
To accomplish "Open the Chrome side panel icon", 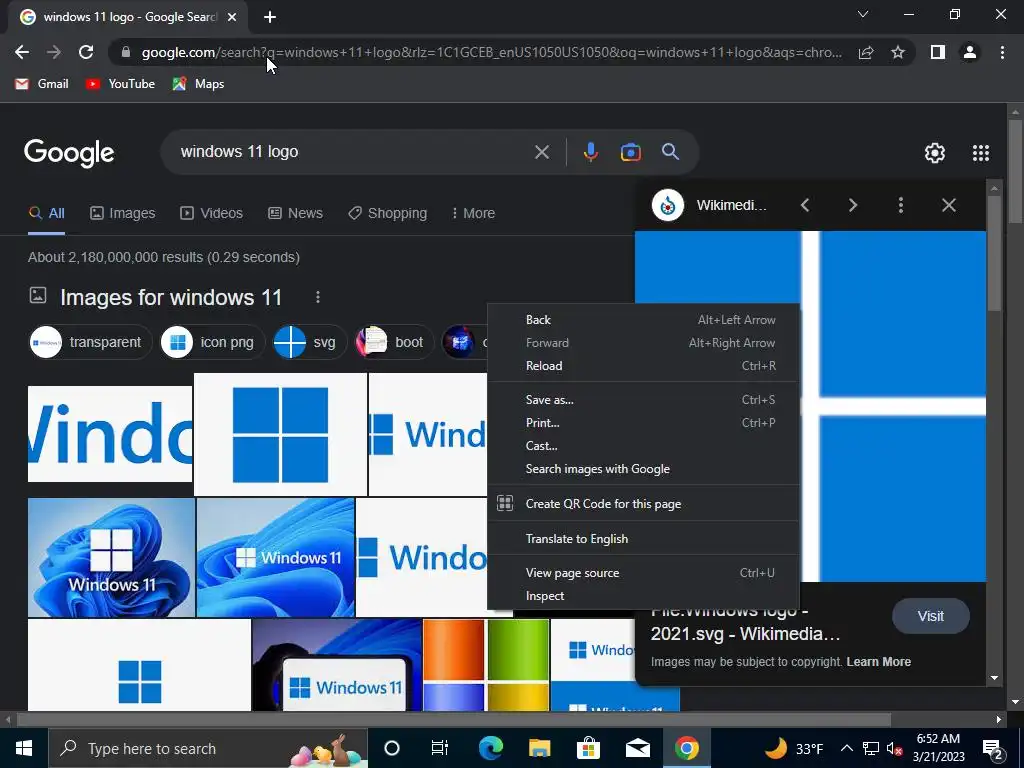I will (x=938, y=52).
